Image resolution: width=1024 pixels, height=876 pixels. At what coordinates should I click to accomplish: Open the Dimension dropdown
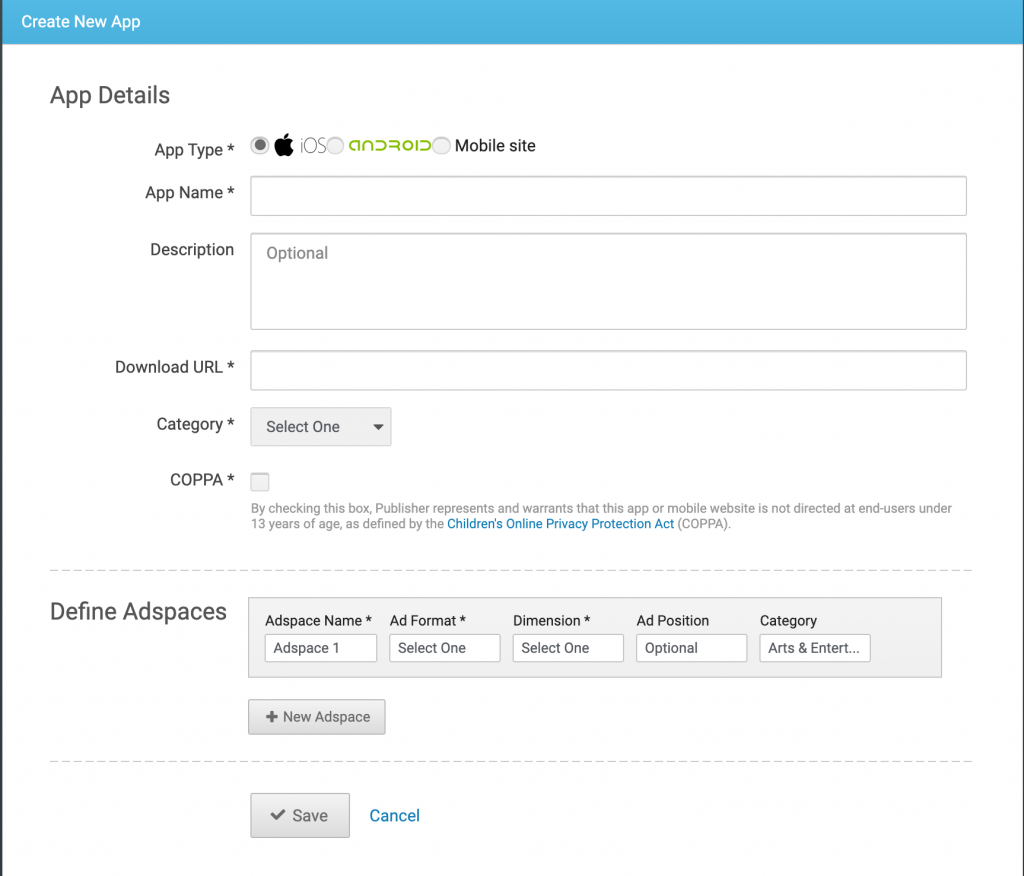(x=568, y=648)
